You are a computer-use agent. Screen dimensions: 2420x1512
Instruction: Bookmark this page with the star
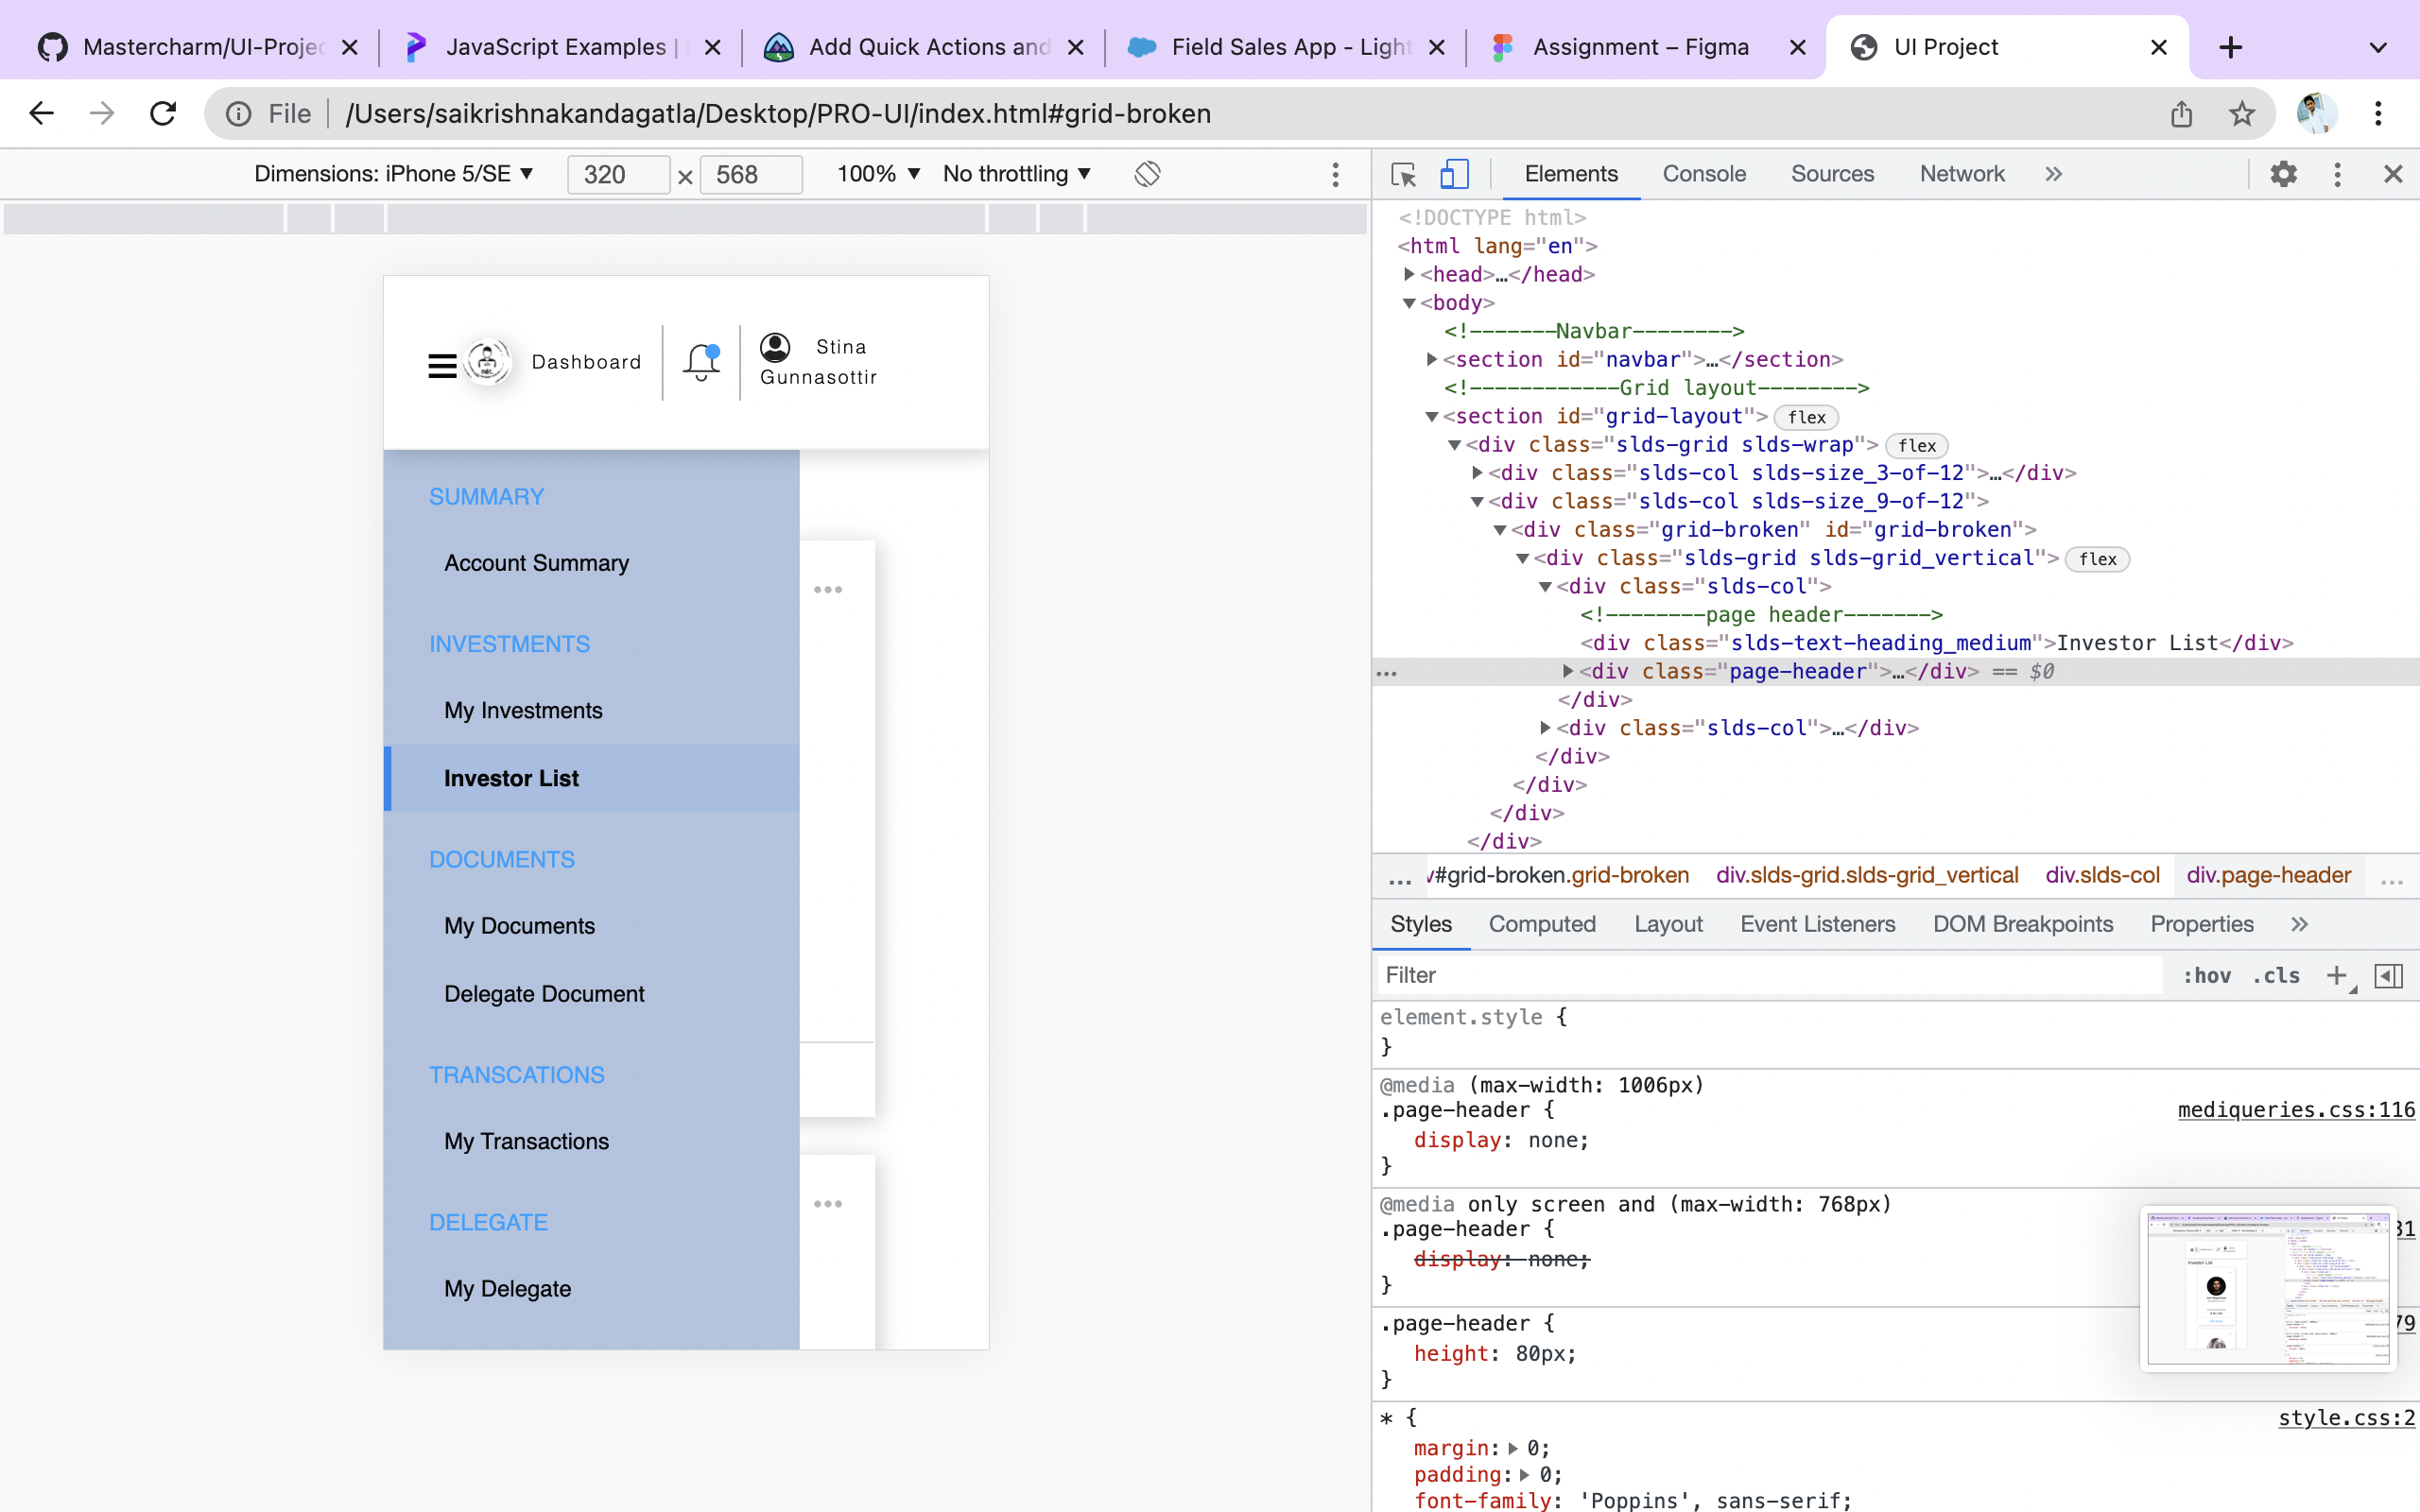(2242, 113)
